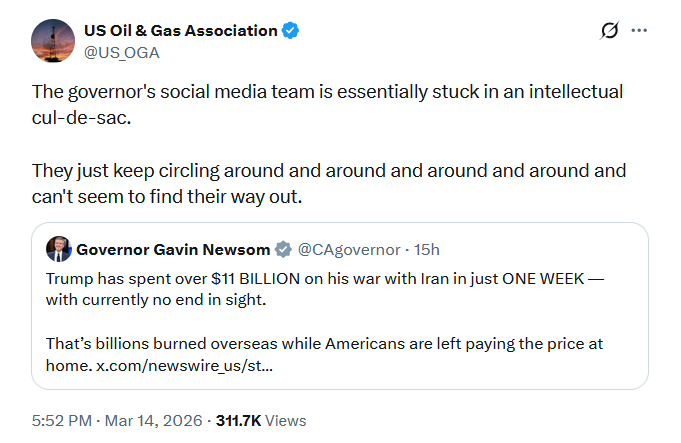Click the blue verified badge
The image size is (681, 443).
click(x=291, y=31)
